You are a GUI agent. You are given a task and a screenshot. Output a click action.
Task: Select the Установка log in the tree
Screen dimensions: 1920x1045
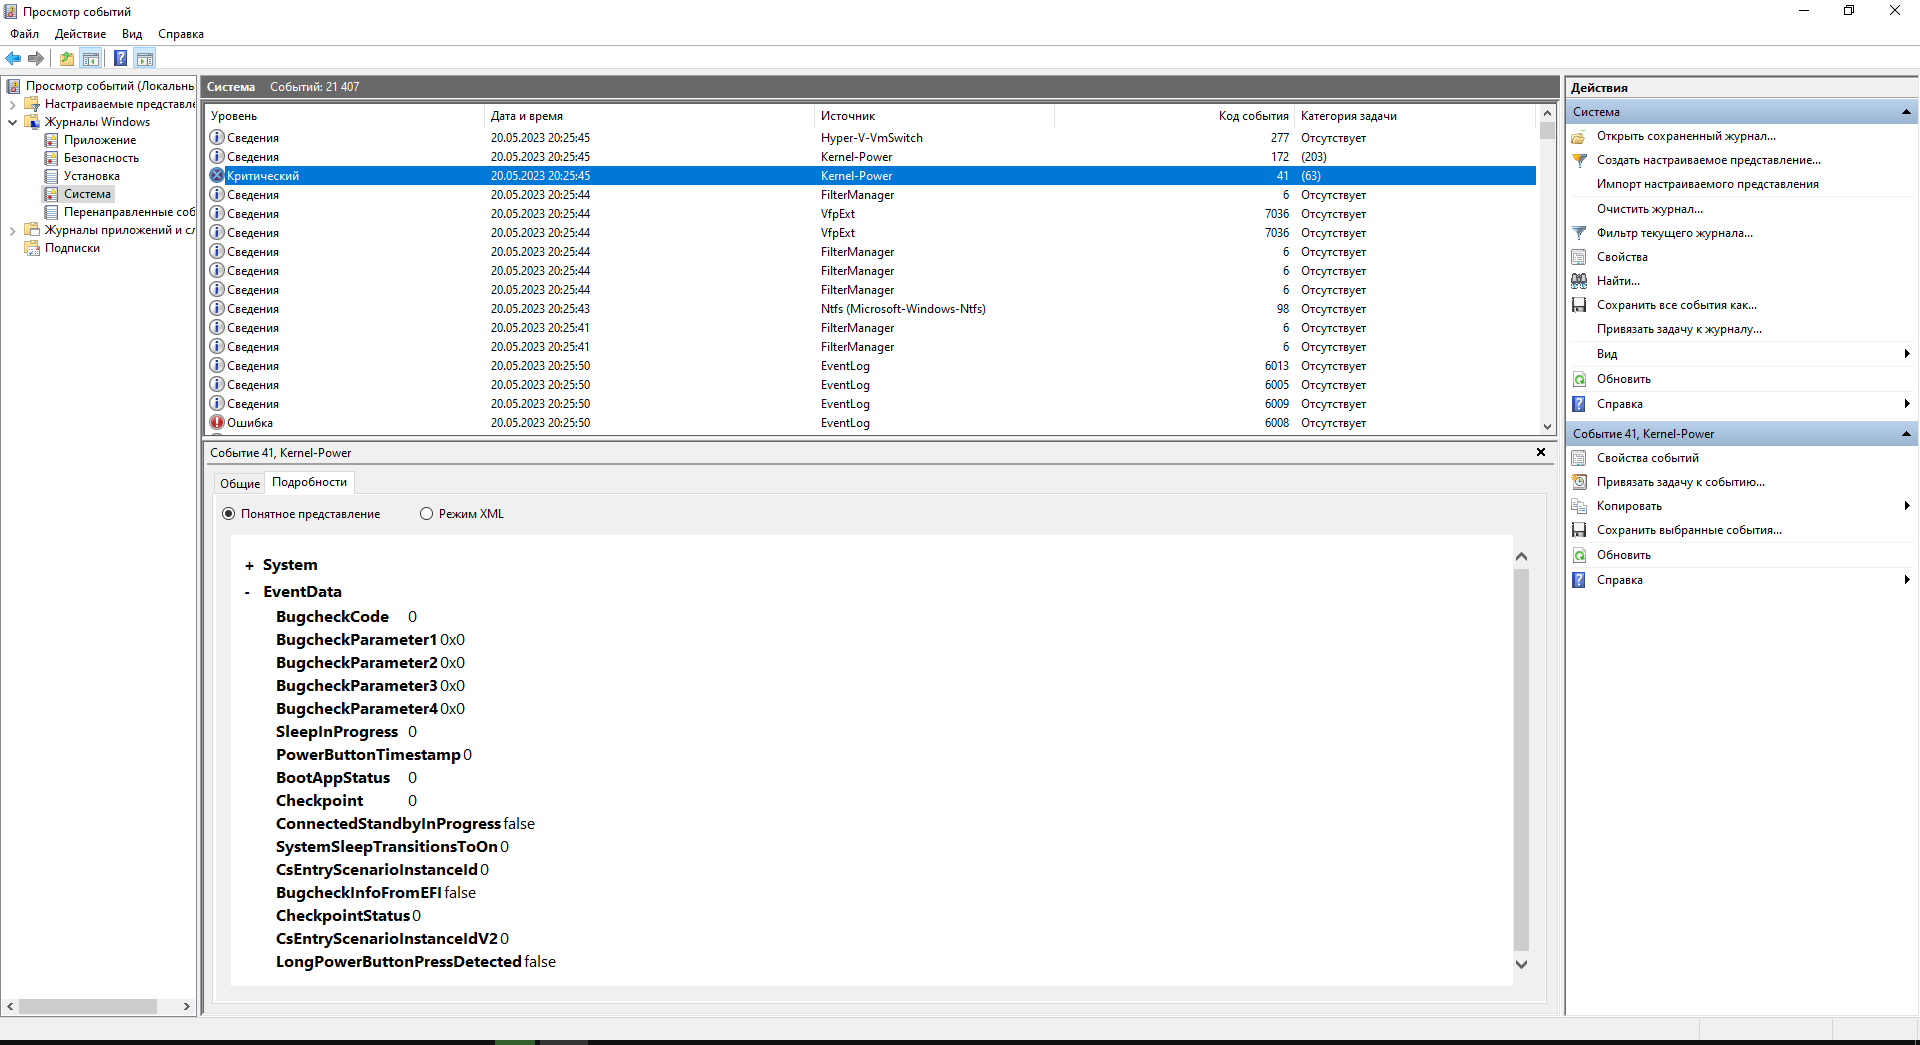tap(91, 176)
